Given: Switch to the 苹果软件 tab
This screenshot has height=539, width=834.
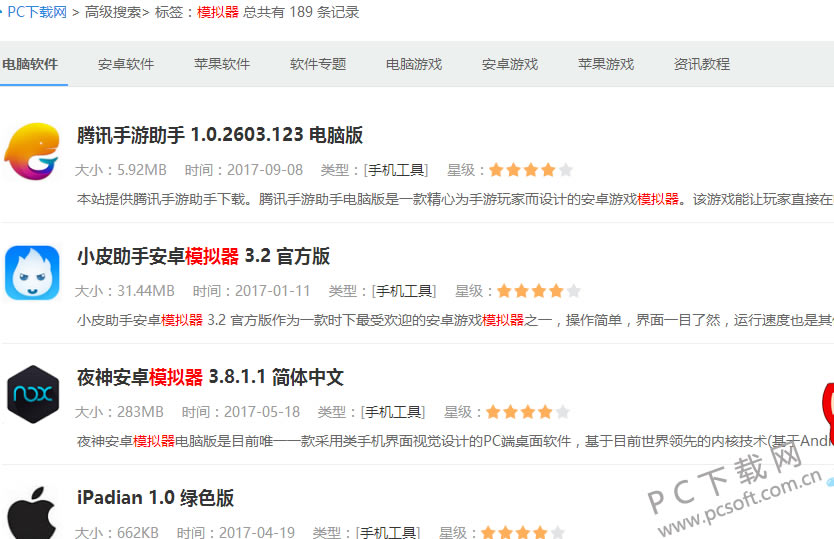Looking at the screenshot, I should tap(222, 64).
